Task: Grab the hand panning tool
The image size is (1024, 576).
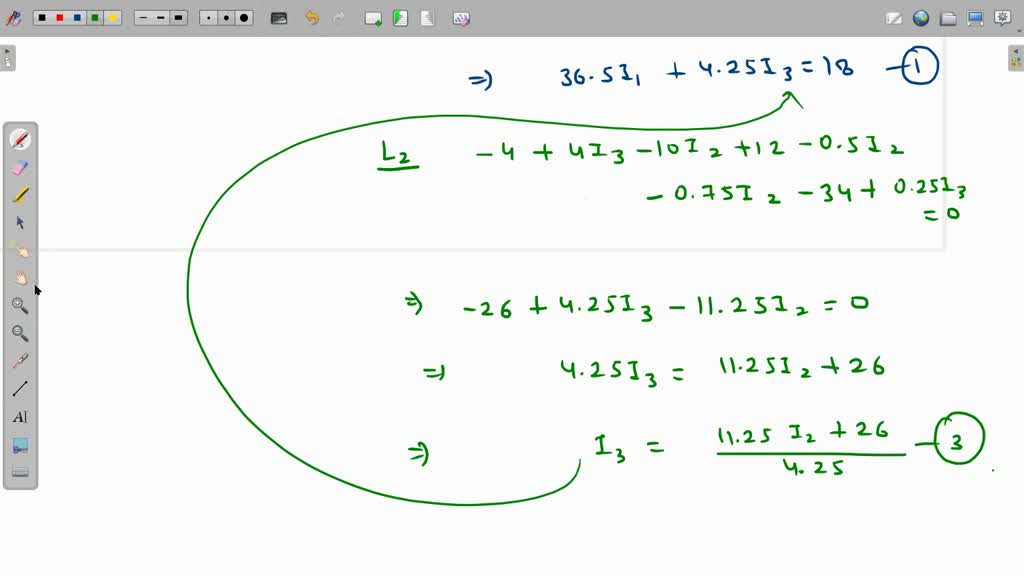Action: (x=20, y=278)
